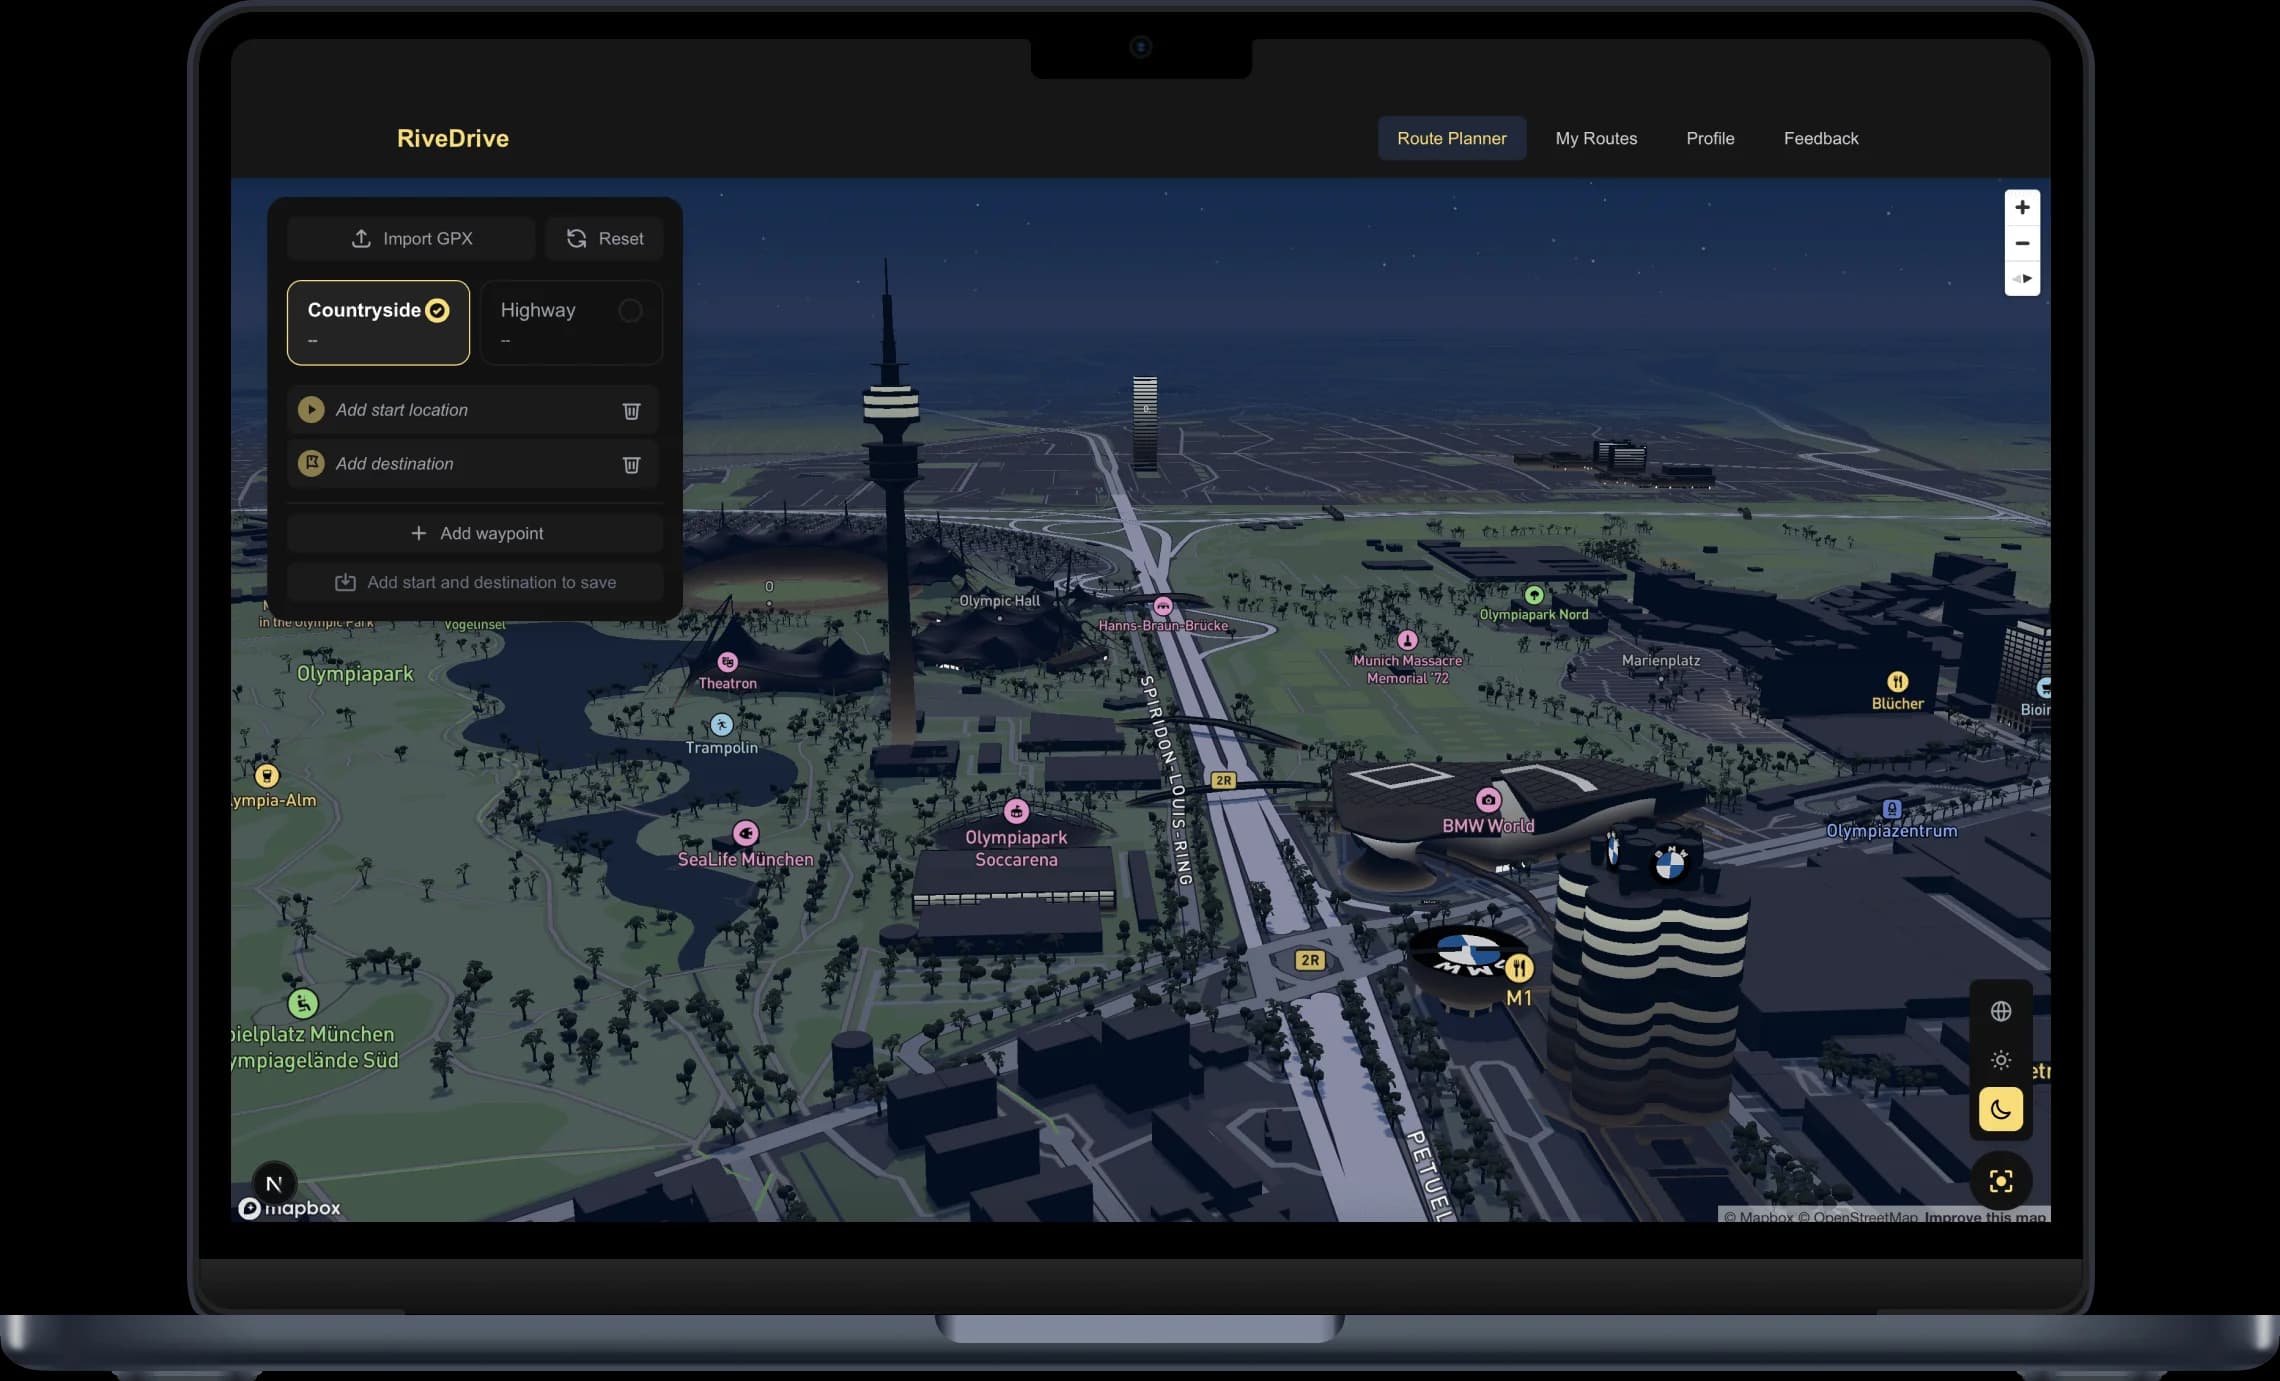The width and height of the screenshot is (2280, 1381).
Task: Open the mapbox logo link
Action: [x=290, y=1208]
